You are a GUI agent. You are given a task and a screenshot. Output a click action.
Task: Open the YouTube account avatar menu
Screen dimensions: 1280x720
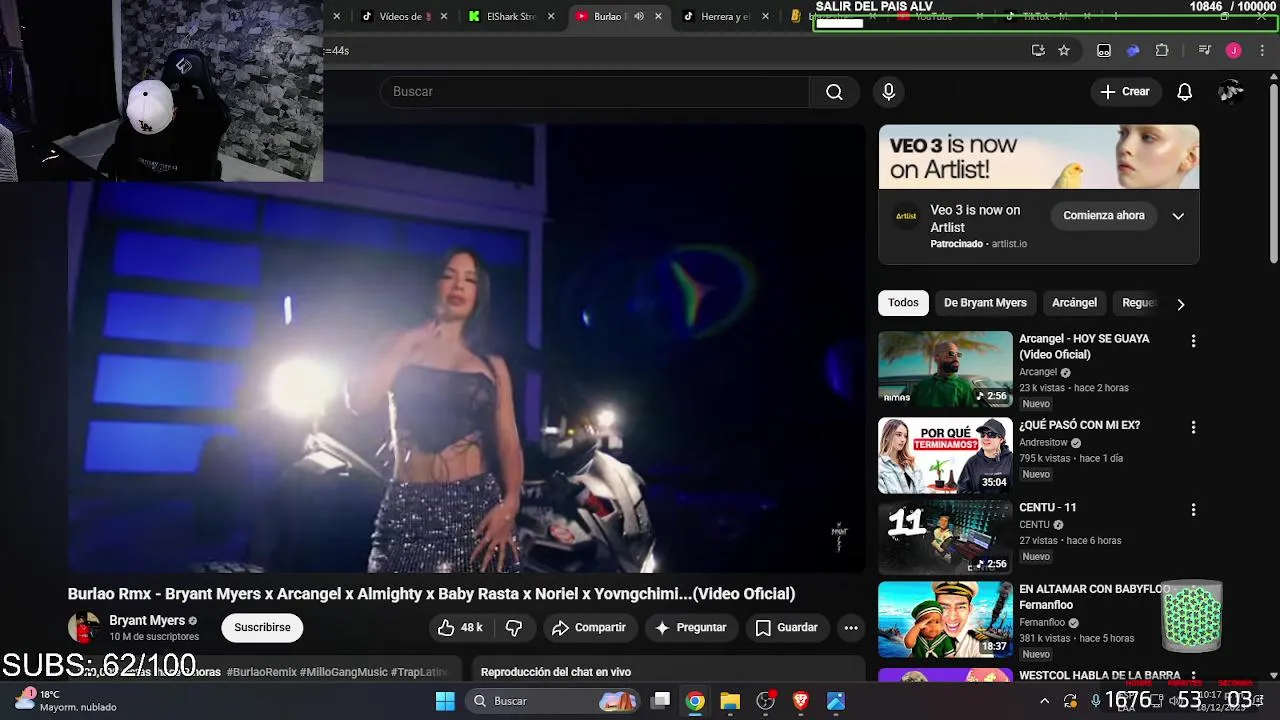(x=1231, y=92)
